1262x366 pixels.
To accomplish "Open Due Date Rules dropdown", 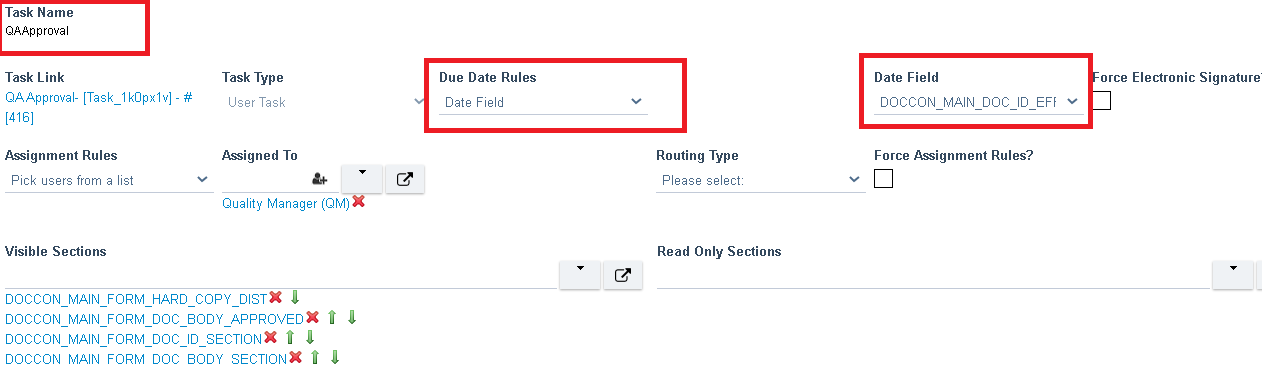I will tap(543, 102).
